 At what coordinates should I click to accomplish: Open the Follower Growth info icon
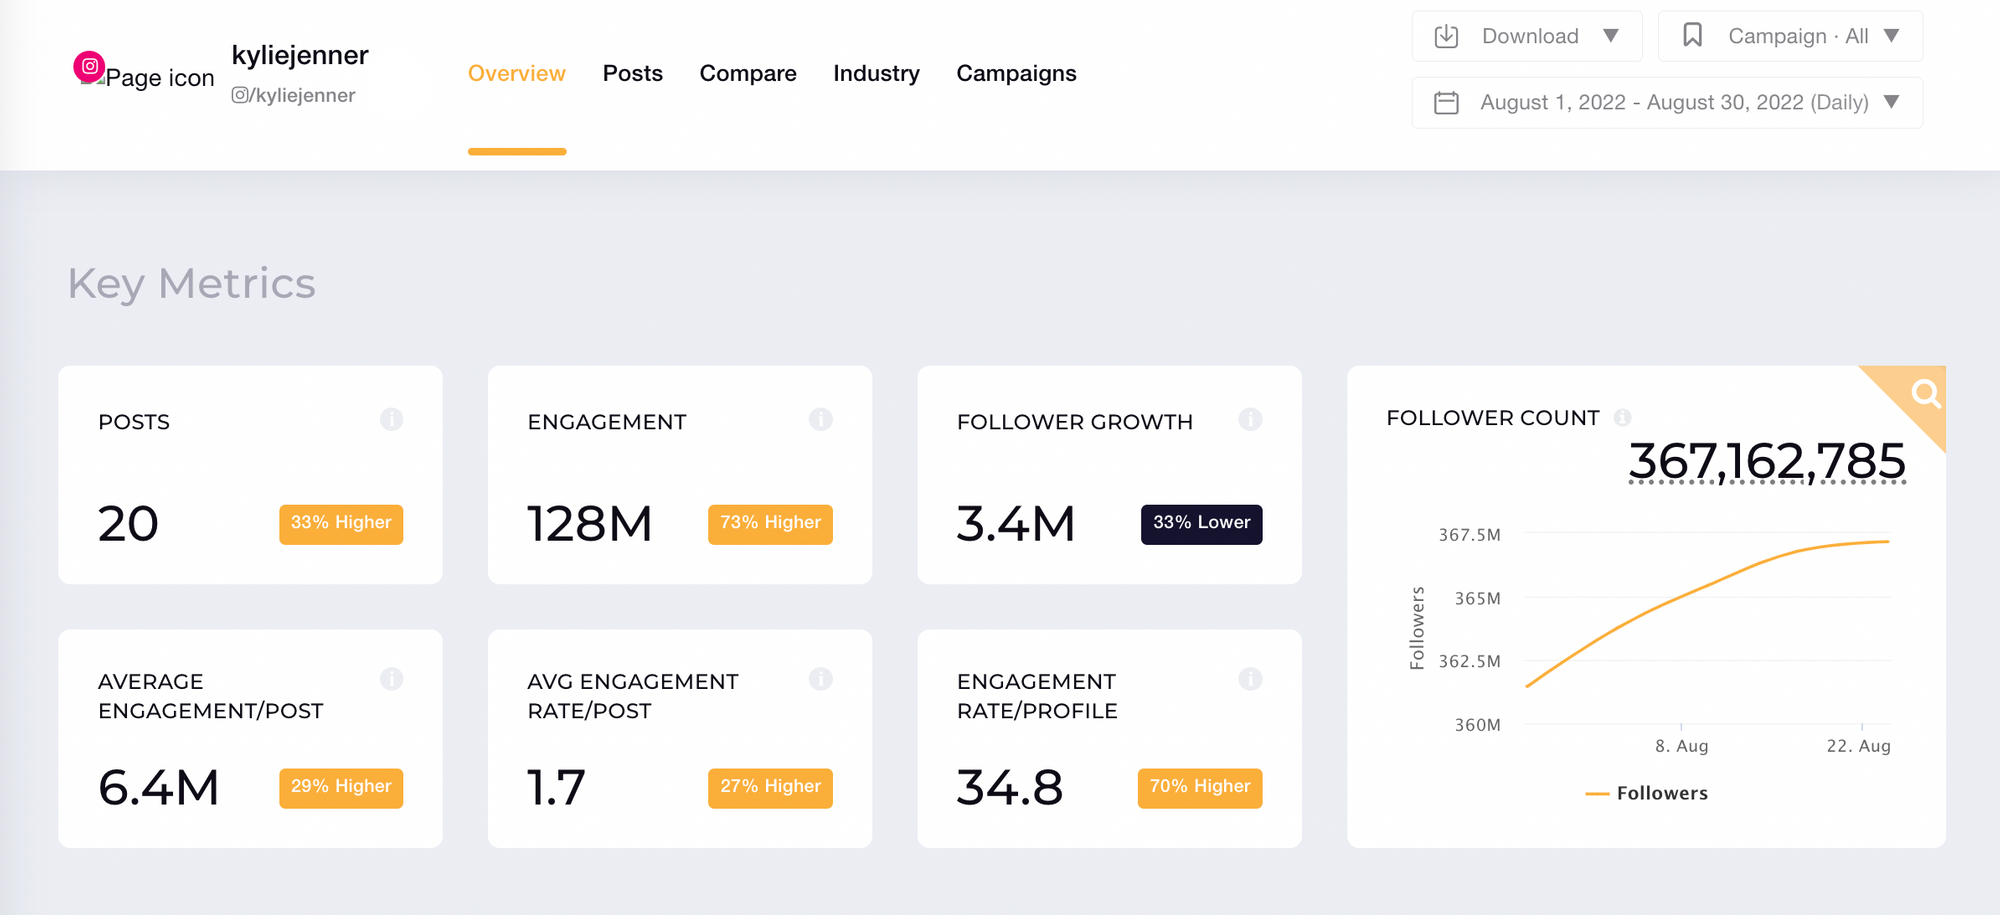(1250, 419)
